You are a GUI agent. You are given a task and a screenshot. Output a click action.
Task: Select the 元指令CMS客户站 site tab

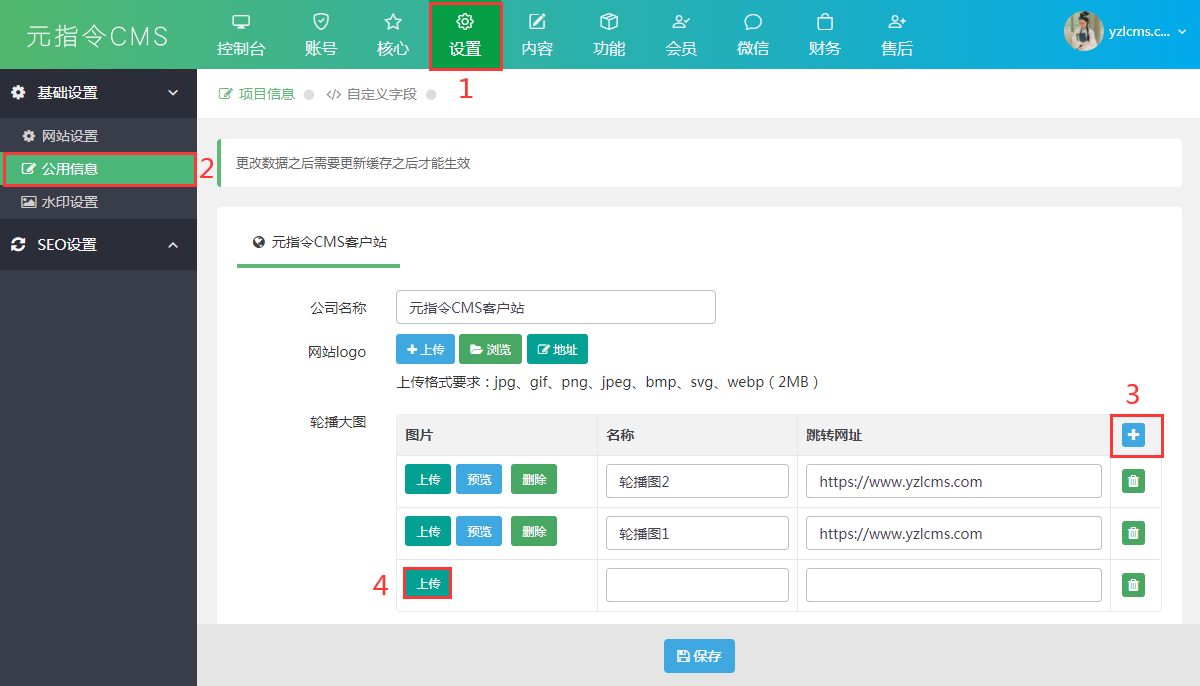tap(319, 242)
